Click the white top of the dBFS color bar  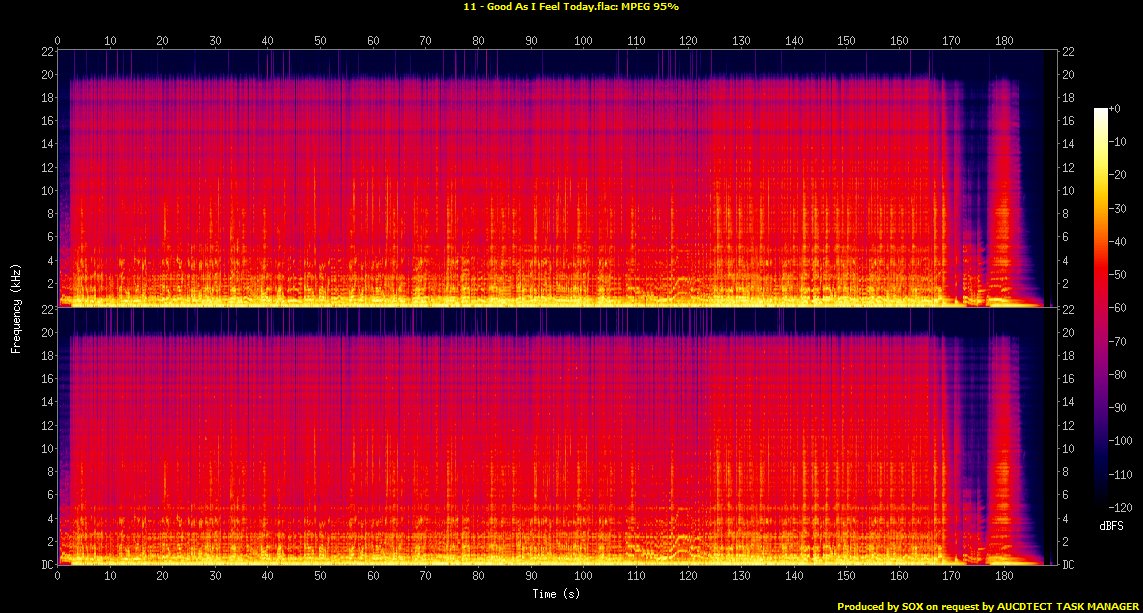(x=1100, y=111)
